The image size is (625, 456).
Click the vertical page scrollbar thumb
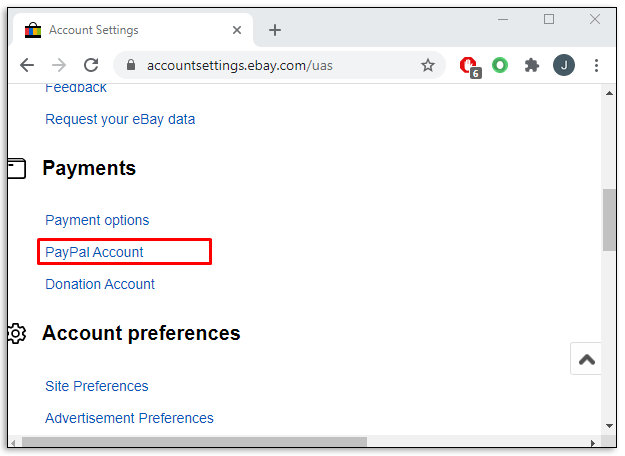tap(609, 220)
